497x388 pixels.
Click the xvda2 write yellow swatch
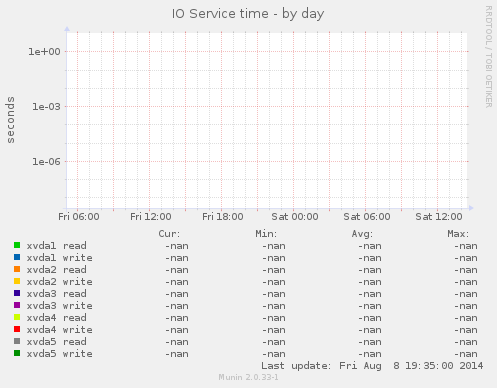tap(17, 281)
